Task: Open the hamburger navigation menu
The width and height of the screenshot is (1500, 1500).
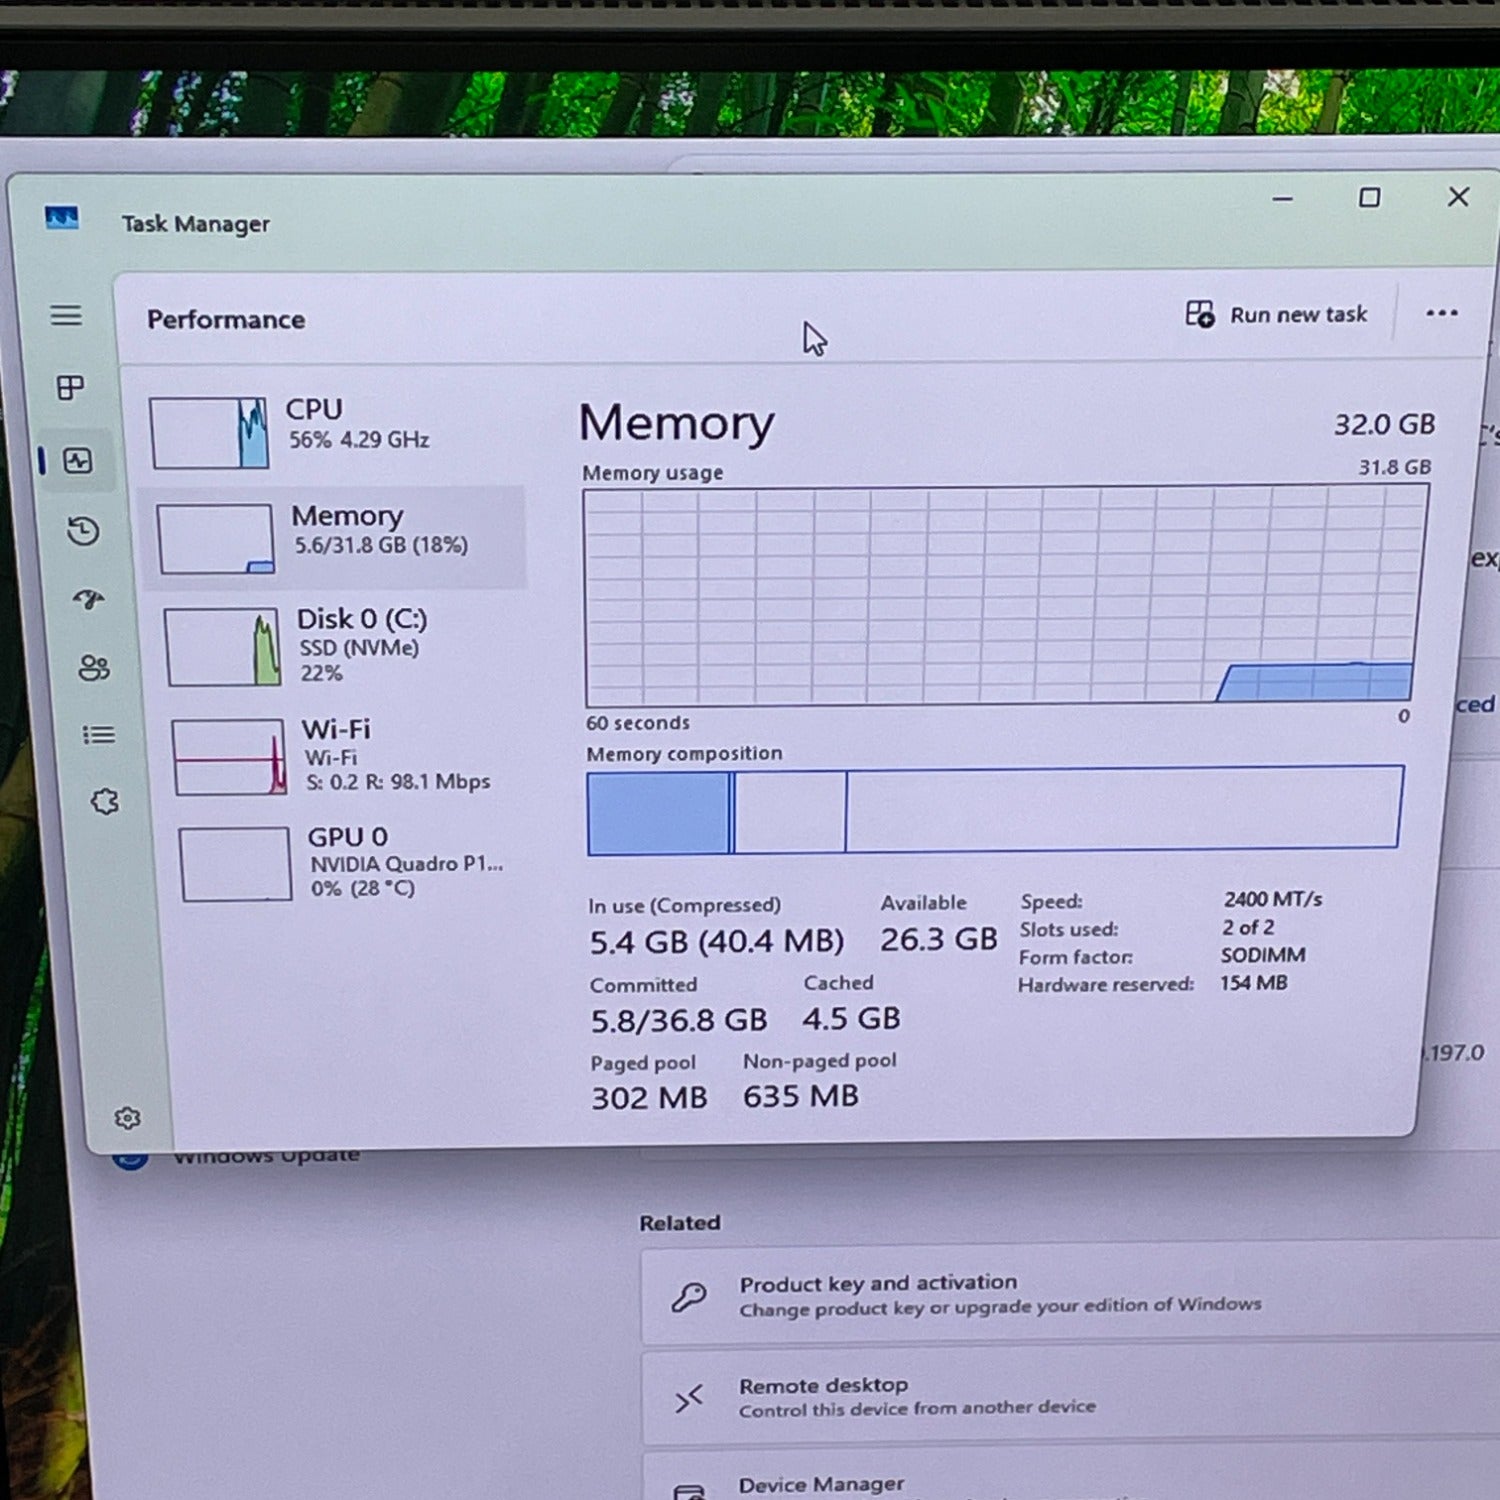Action: 66,316
